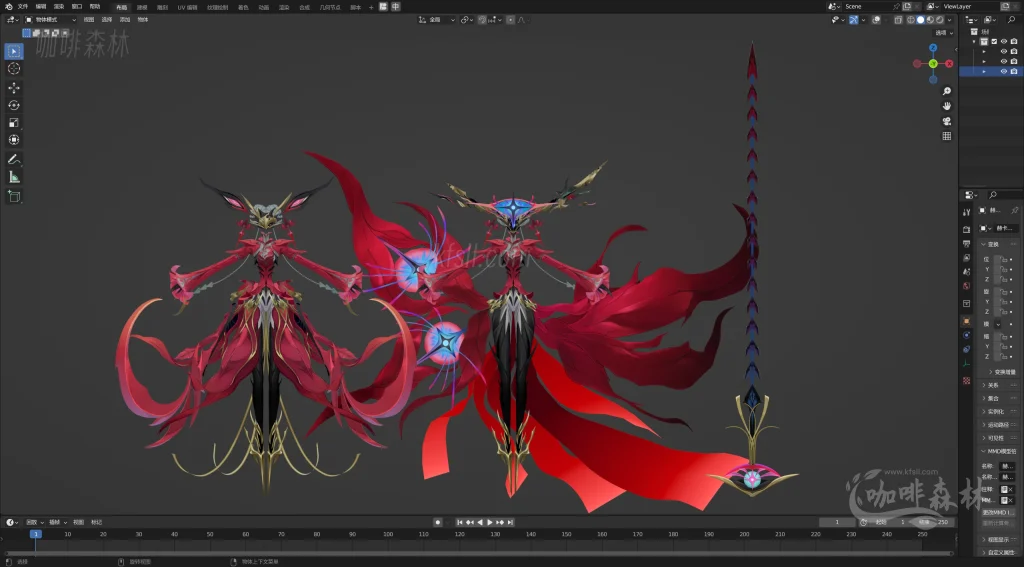Pick the Scale tool in toolbar

point(14,123)
